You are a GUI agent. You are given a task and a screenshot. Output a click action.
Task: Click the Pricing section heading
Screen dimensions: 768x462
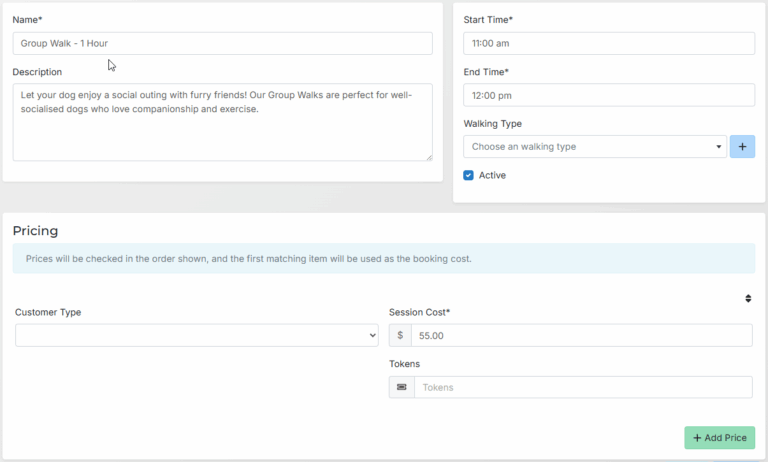pyautogui.click(x=36, y=231)
